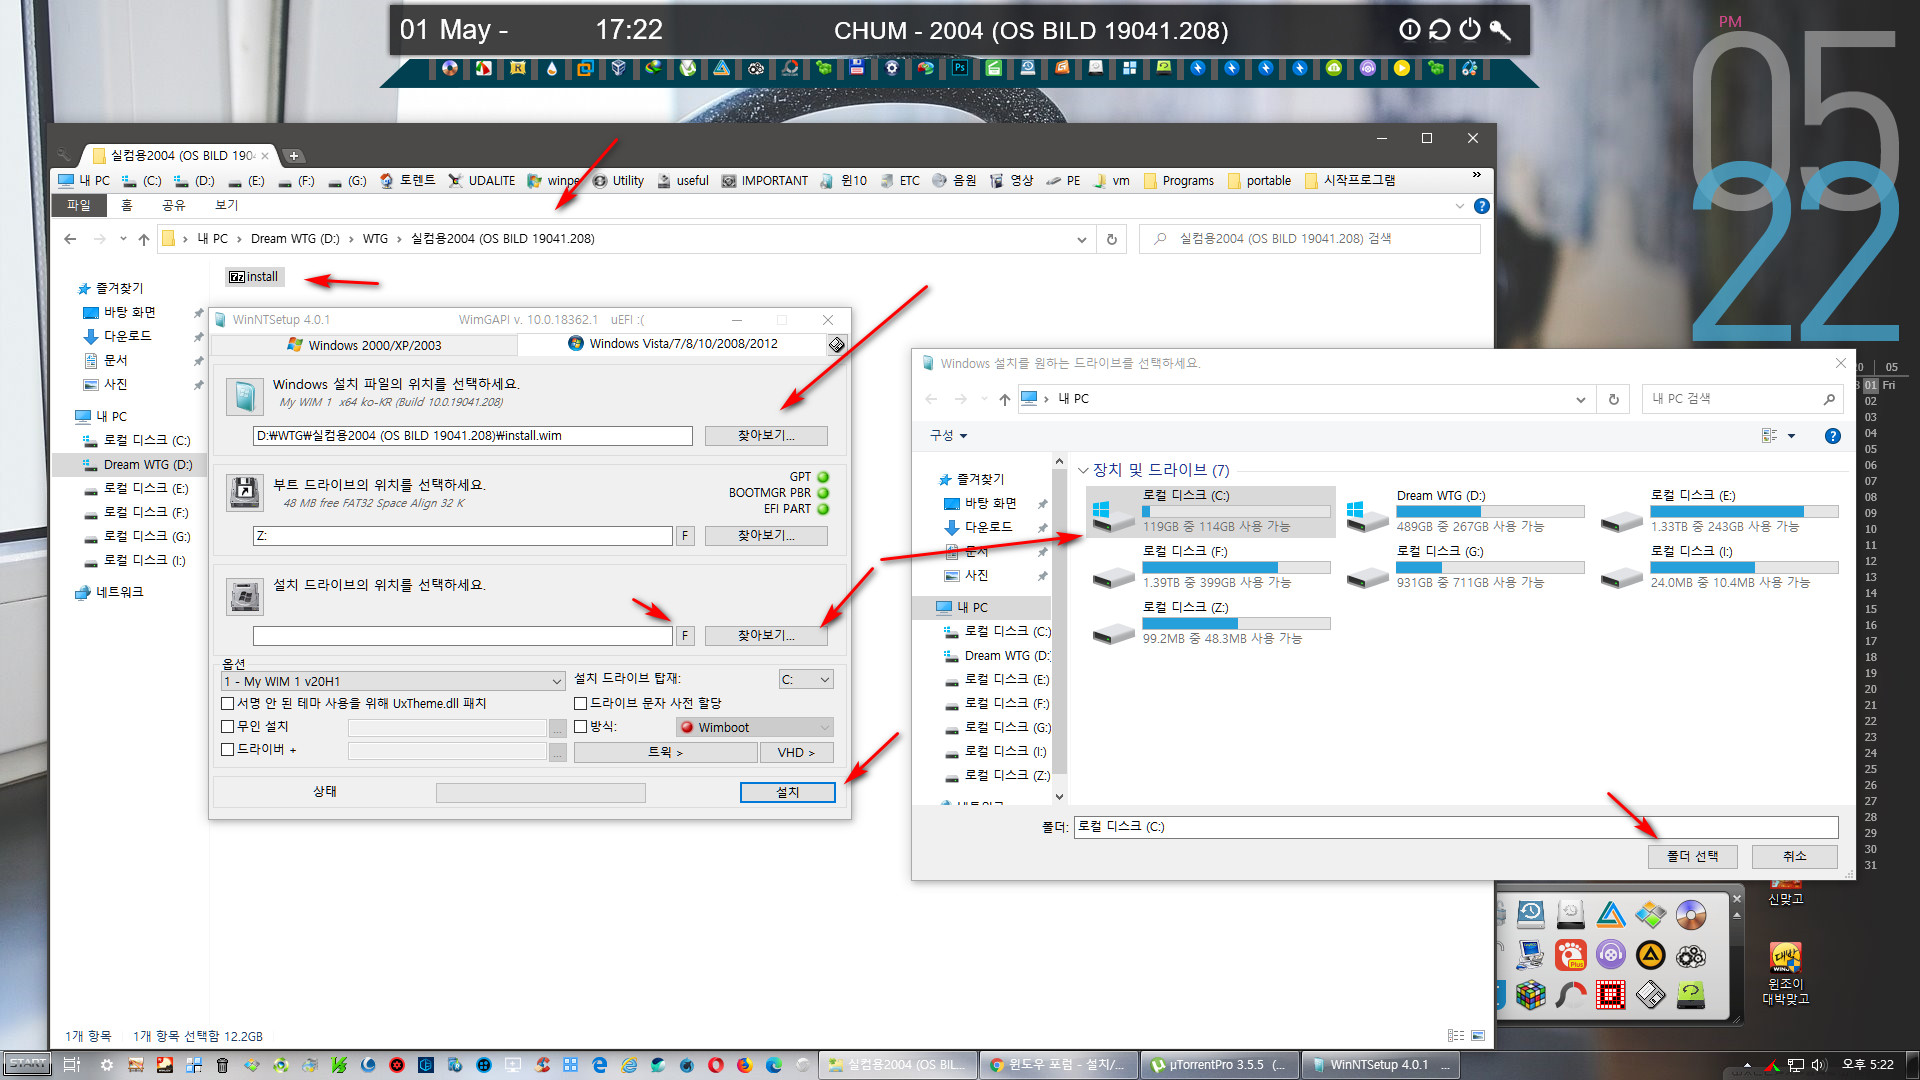Check the 드라이버 + checkbox

(x=227, y=749)
